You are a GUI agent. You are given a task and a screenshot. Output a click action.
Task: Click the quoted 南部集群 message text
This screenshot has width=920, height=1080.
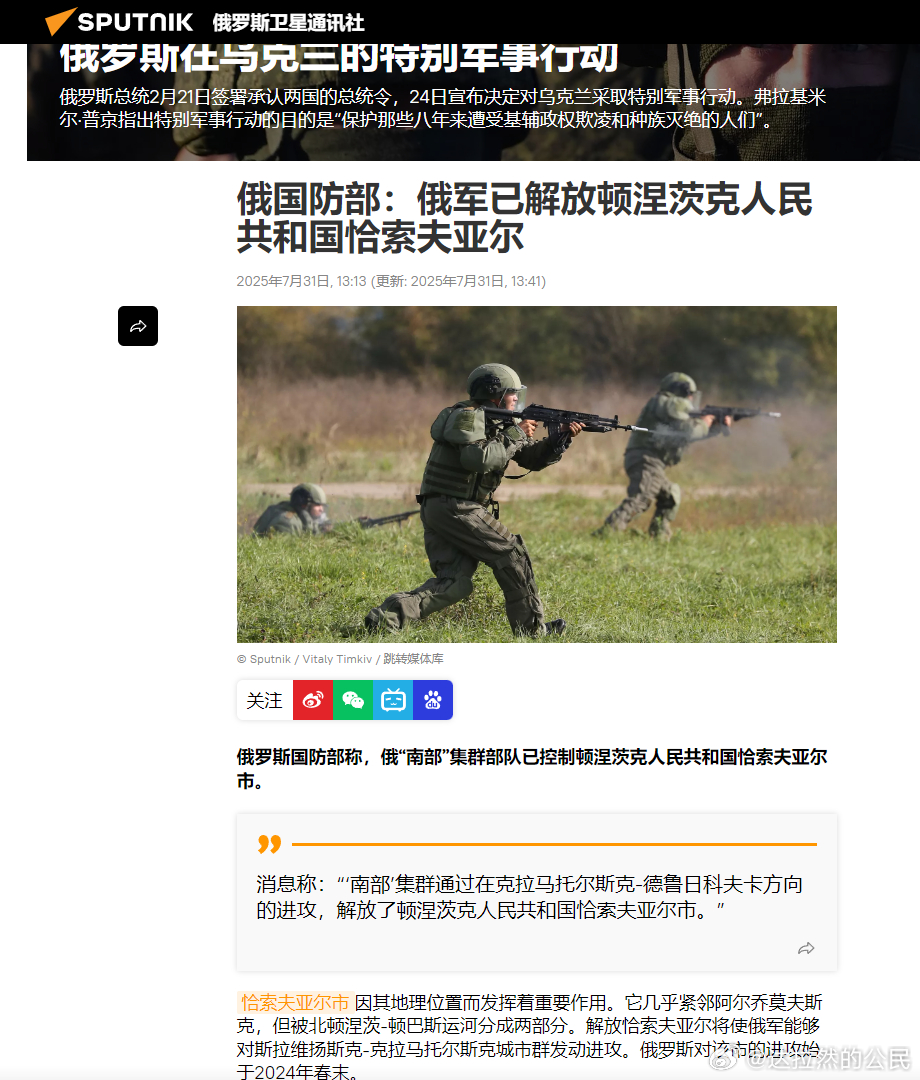(529, 897)
